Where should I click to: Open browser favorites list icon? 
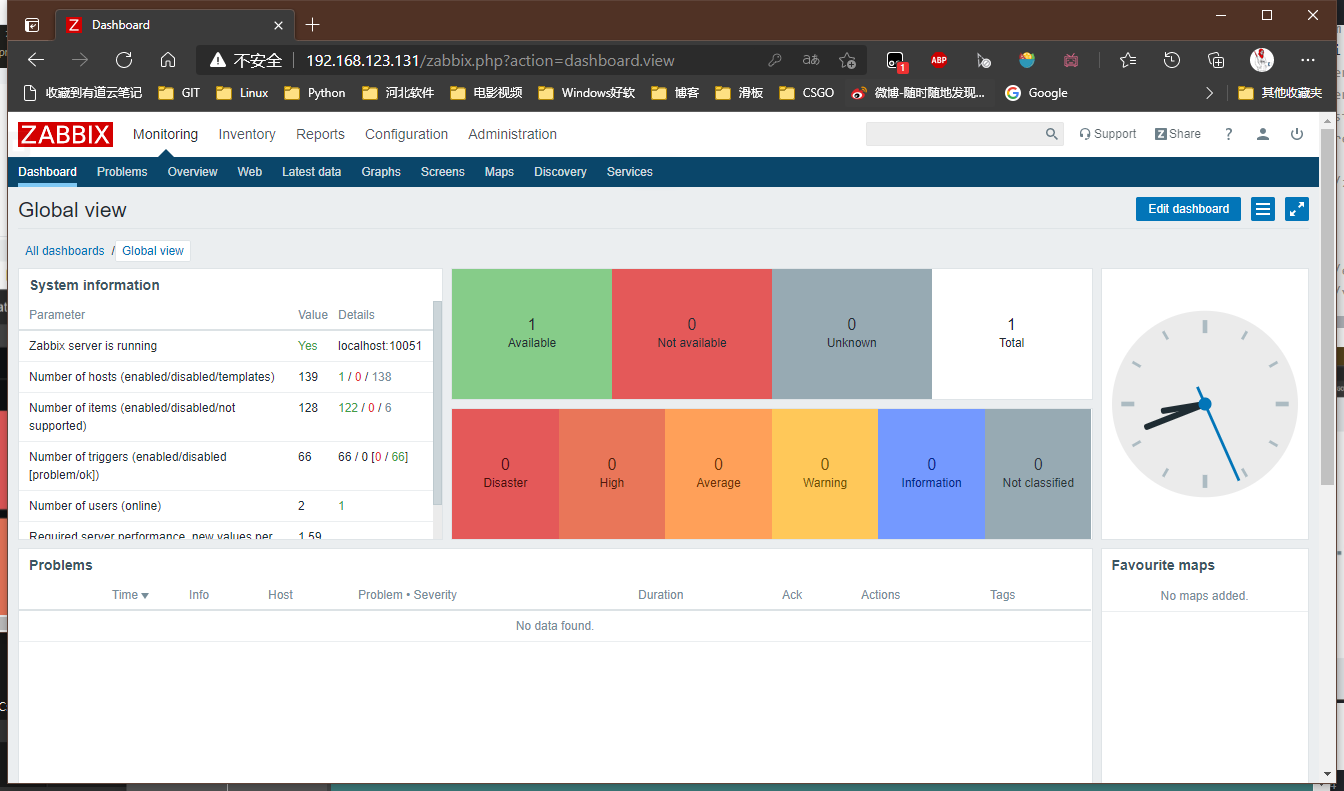pyautogui.click(x=1128, y=60)
